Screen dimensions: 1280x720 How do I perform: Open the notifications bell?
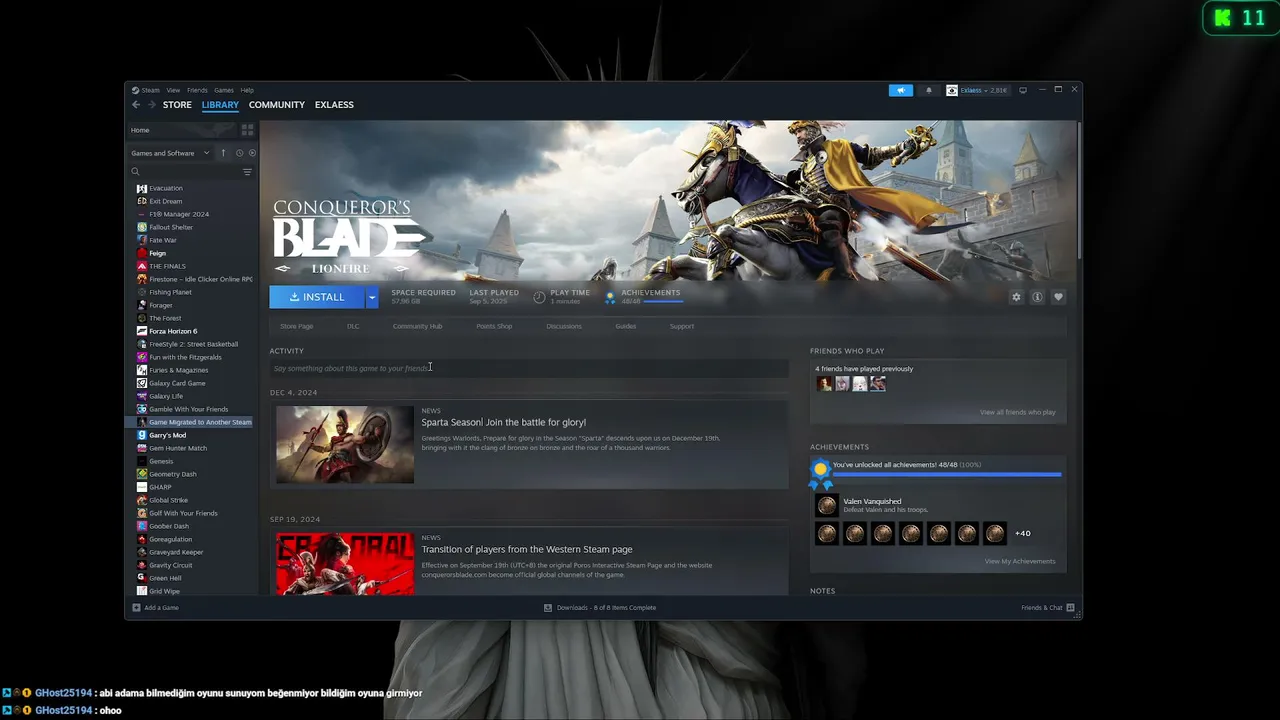tap(928, 90)
